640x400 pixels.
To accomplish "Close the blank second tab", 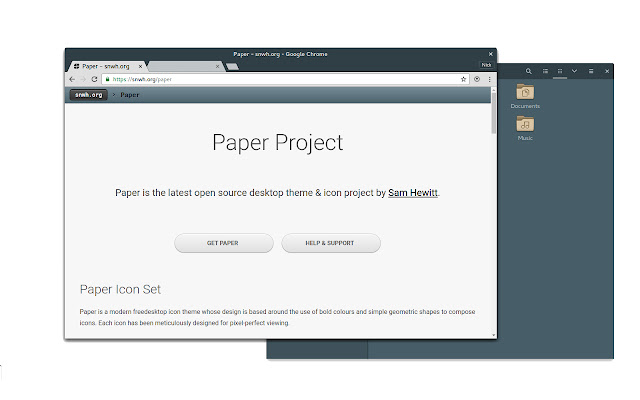I will (218, 66).
